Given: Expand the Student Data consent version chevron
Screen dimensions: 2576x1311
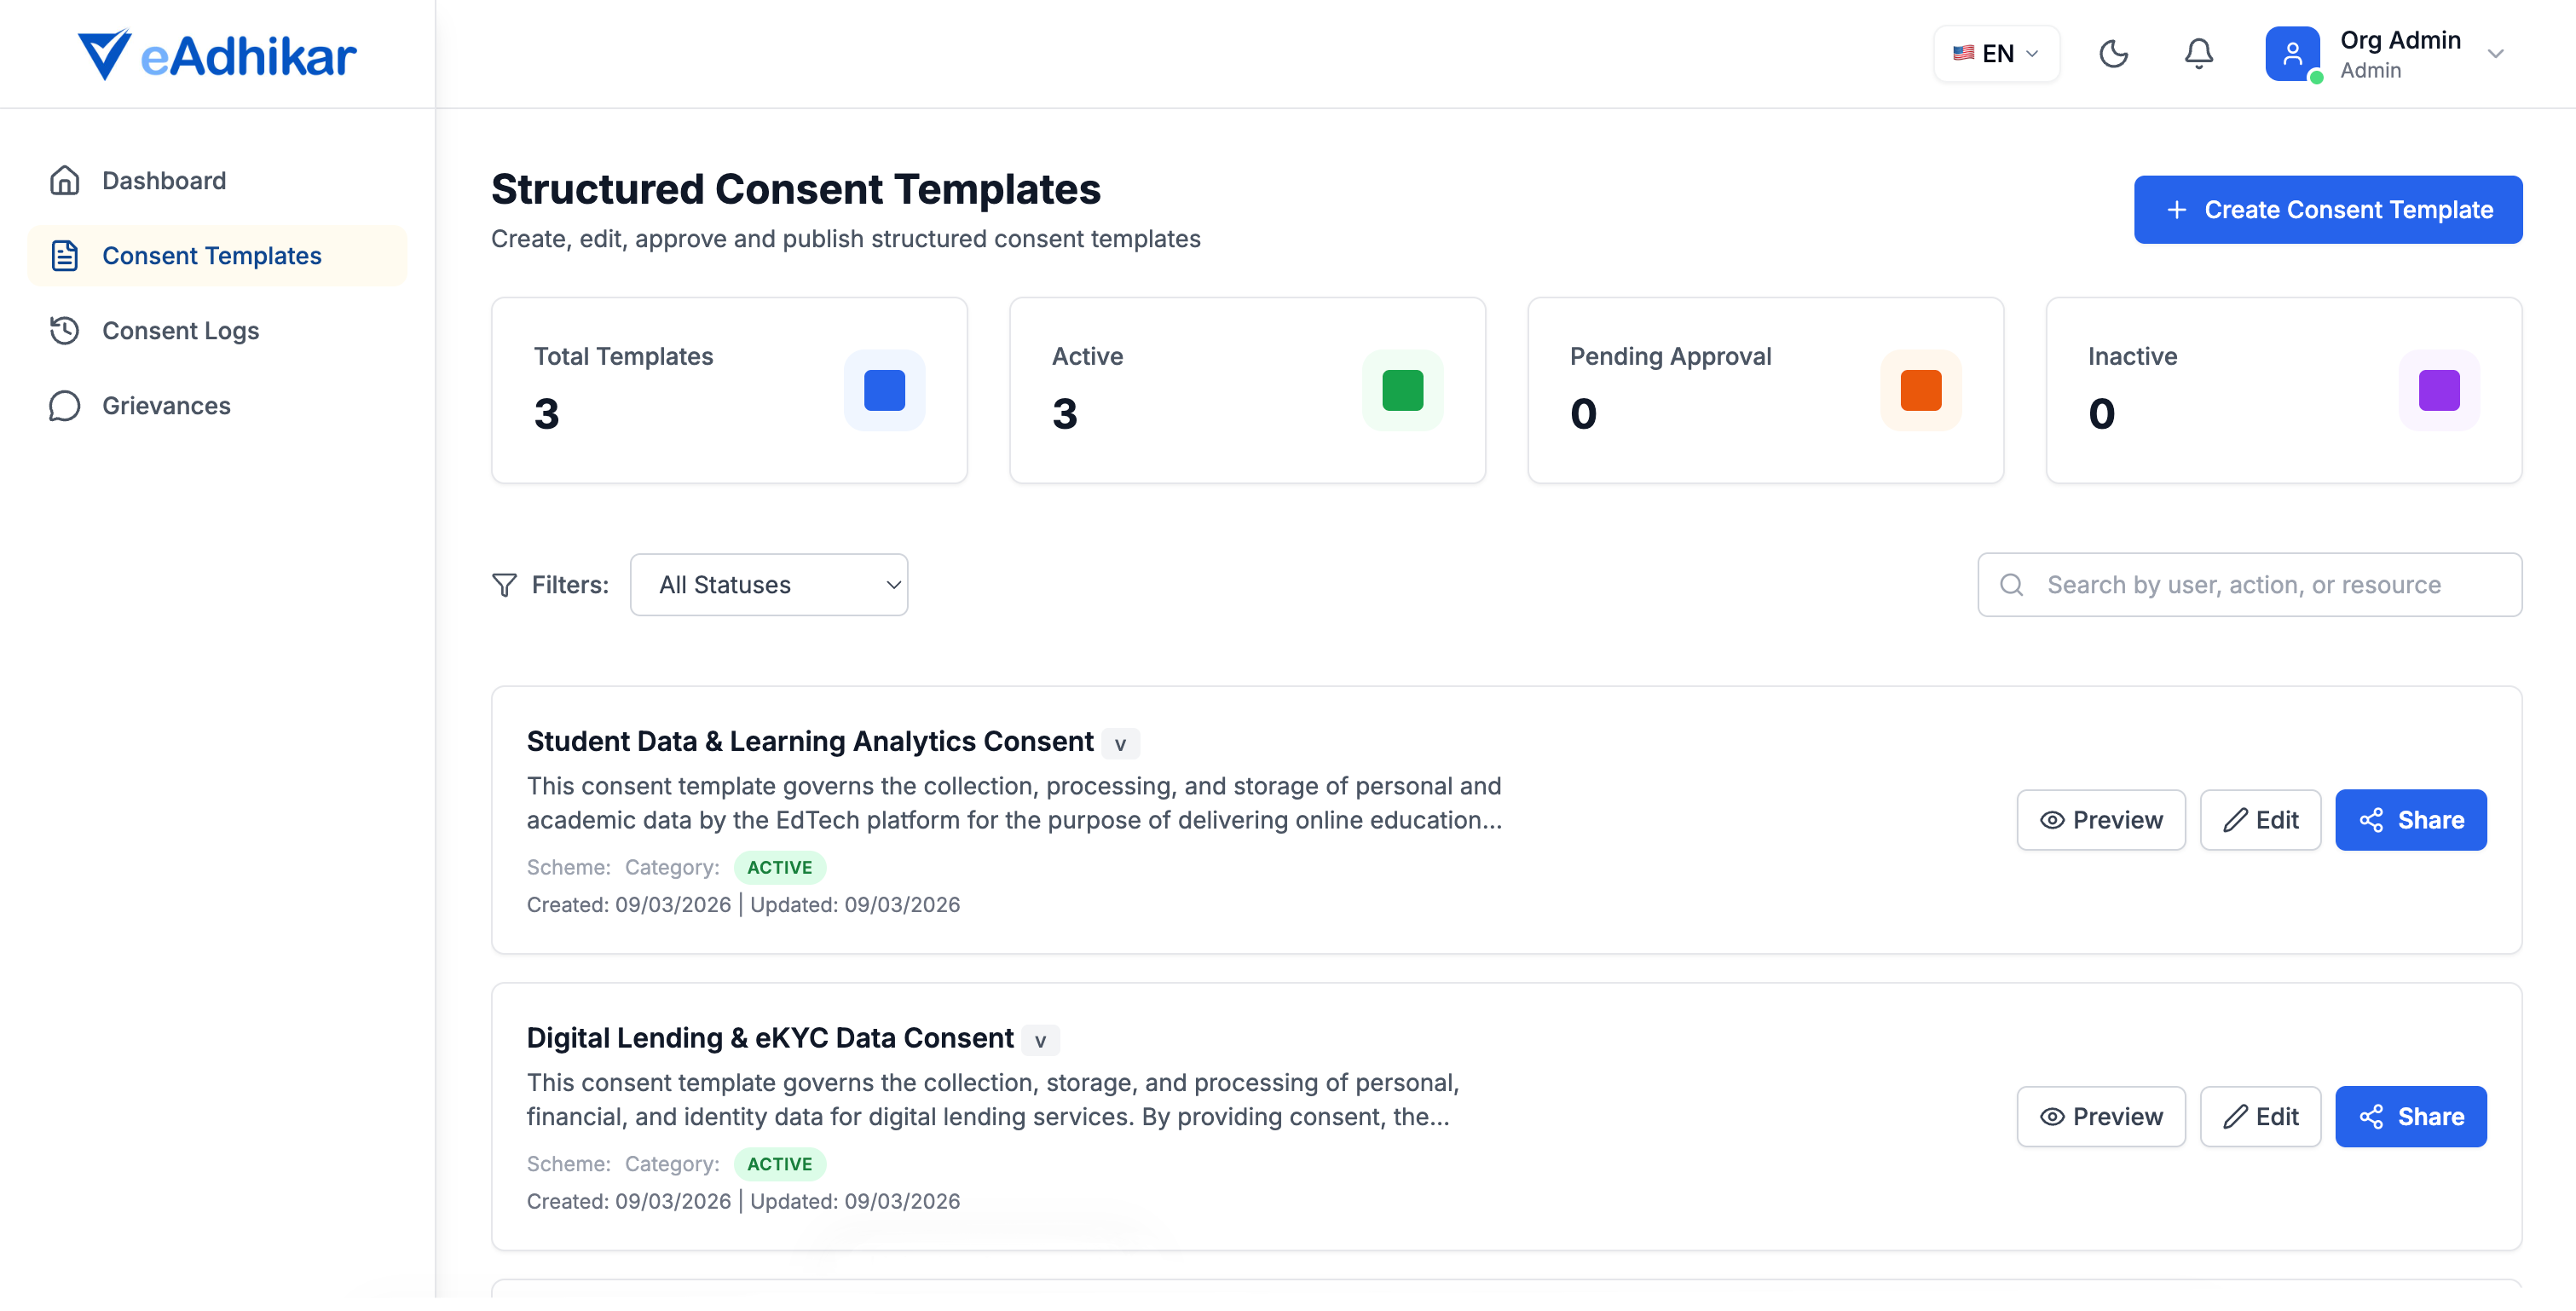Looking at the screenshot, I should [x=1120, y=743].
